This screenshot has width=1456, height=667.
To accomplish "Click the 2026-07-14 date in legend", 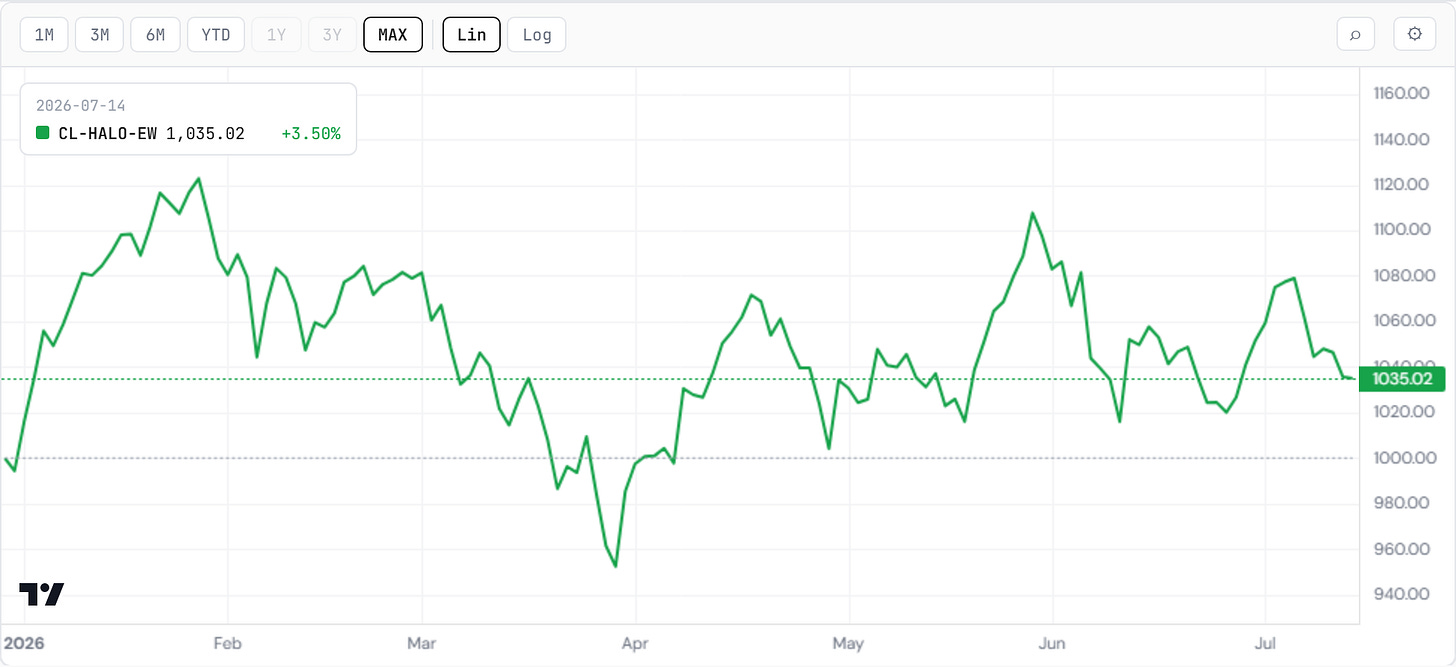I will pos(81,105).
